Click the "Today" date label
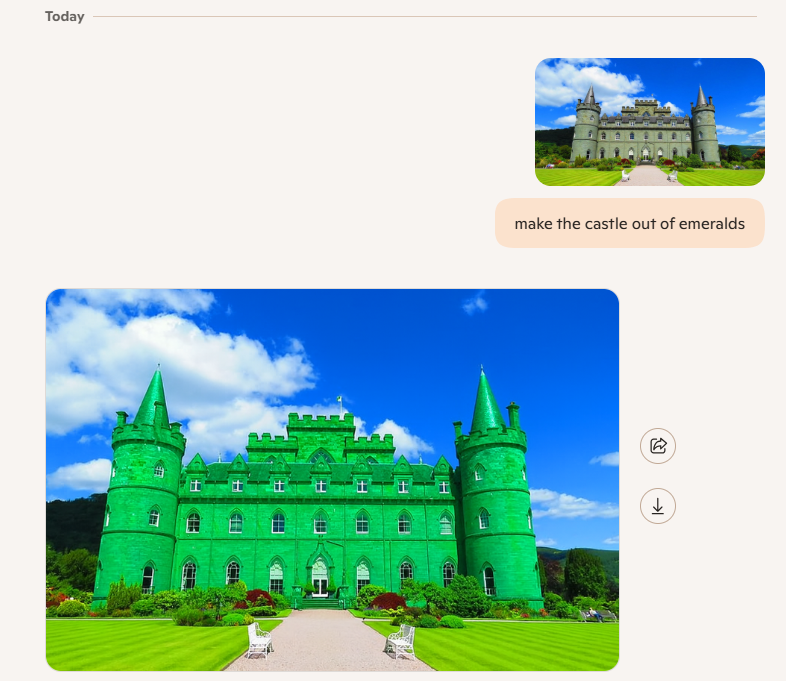Image resolution: width=786 pixels, height=681 pixels. [65, 16]
